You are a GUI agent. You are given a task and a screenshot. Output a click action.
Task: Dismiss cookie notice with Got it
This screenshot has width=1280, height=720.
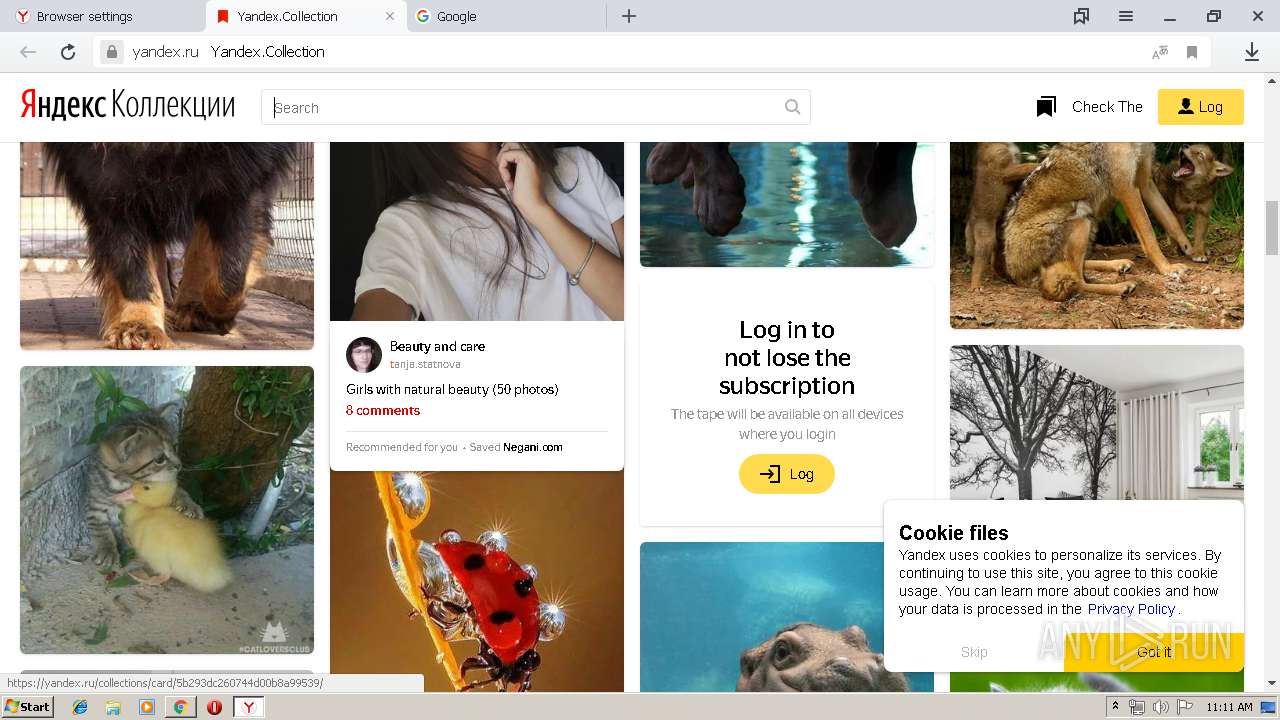point(1154,652)
